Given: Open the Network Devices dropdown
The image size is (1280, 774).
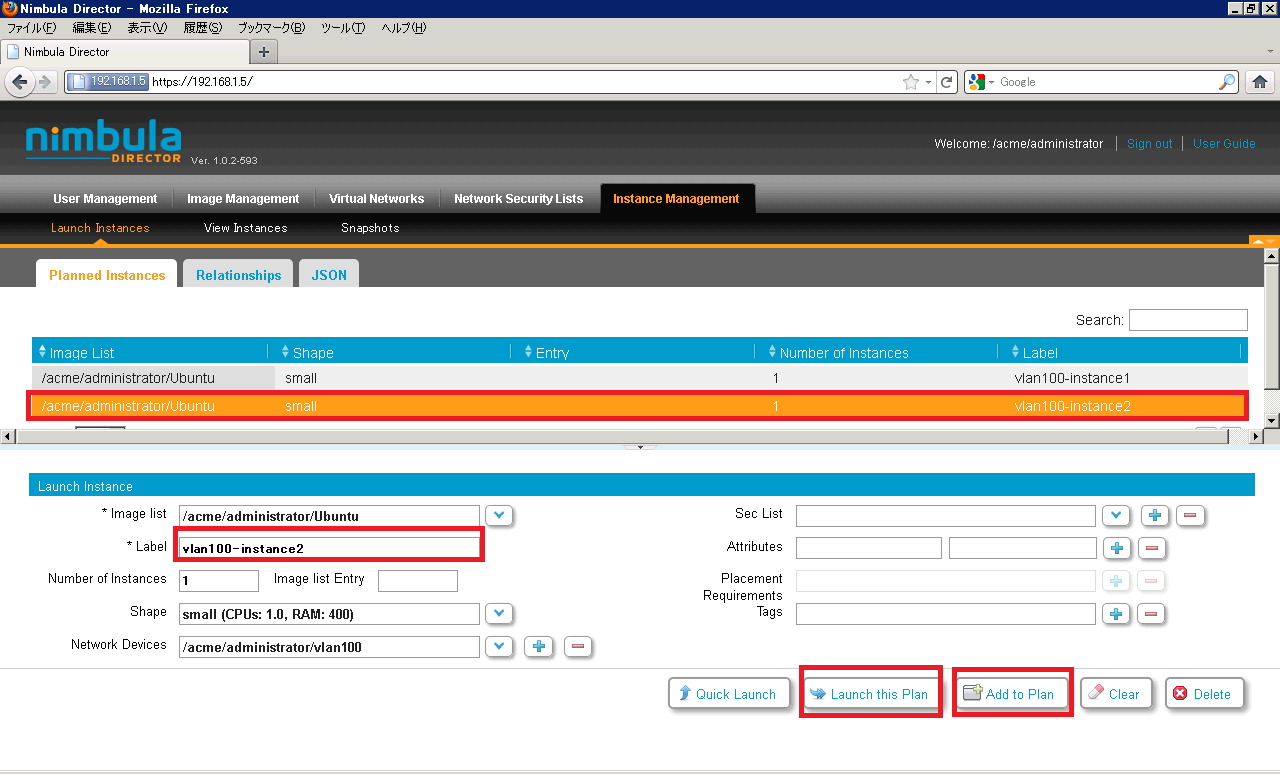Looking at the screenshot, I should (499, 647).
